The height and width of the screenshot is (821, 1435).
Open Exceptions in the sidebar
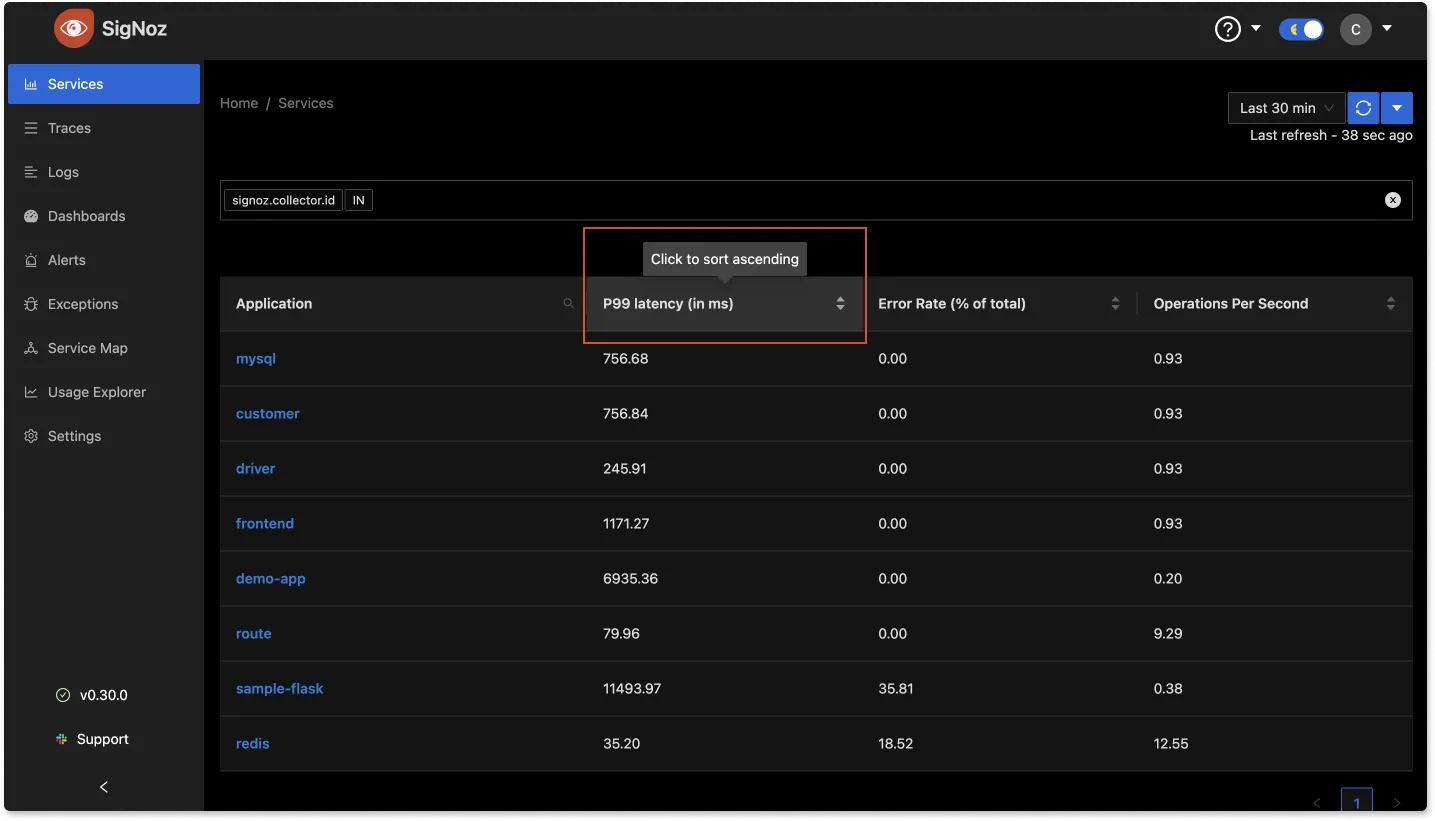(x=104, y=304)
